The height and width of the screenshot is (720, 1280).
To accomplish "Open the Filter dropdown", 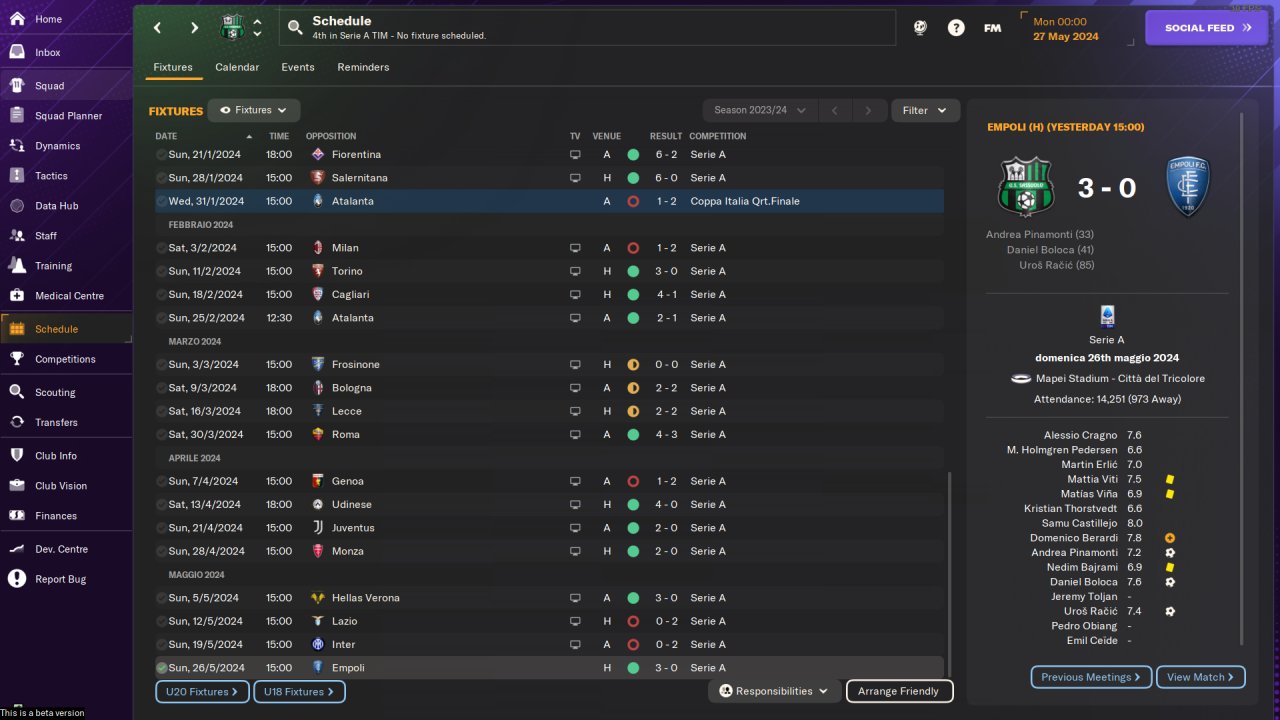I will (925, 110).
